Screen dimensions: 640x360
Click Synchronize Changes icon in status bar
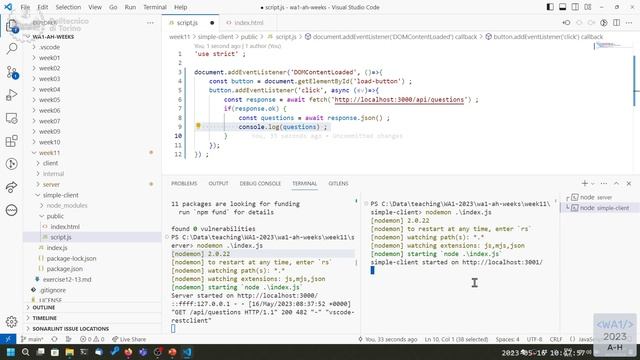tap(54, 339)
